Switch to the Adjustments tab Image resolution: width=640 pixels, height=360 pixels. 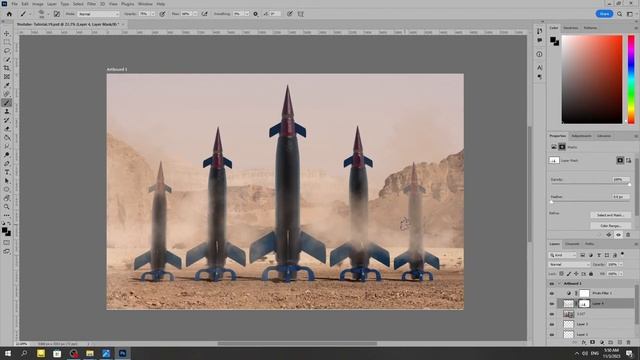coord(581,136)
